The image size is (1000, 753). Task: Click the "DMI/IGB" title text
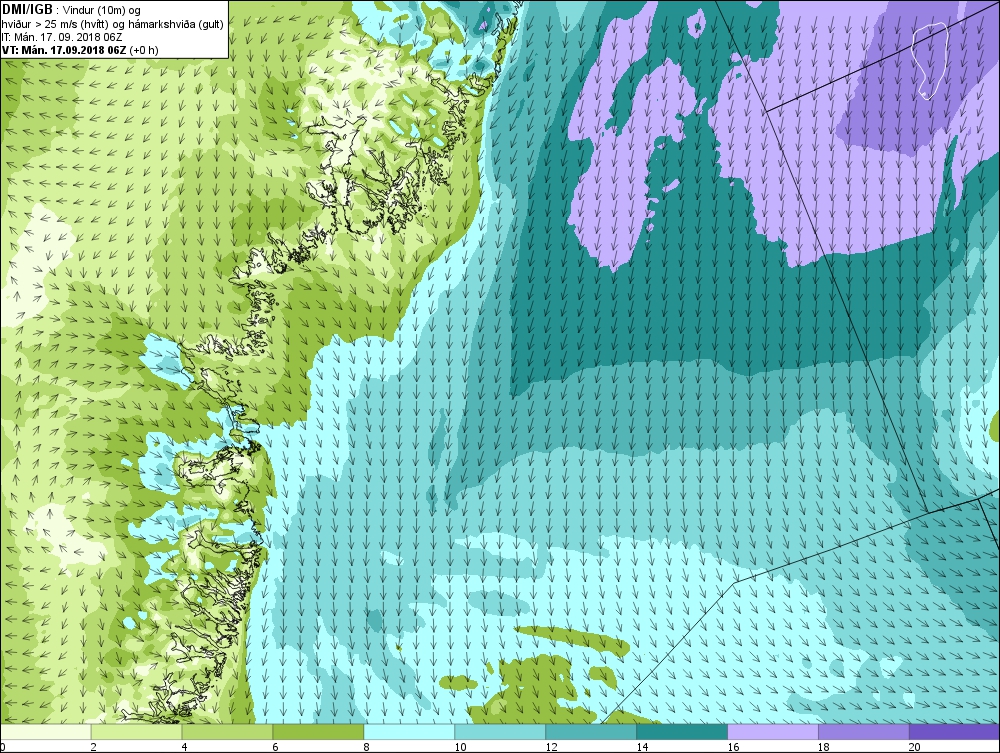point(27,10)
